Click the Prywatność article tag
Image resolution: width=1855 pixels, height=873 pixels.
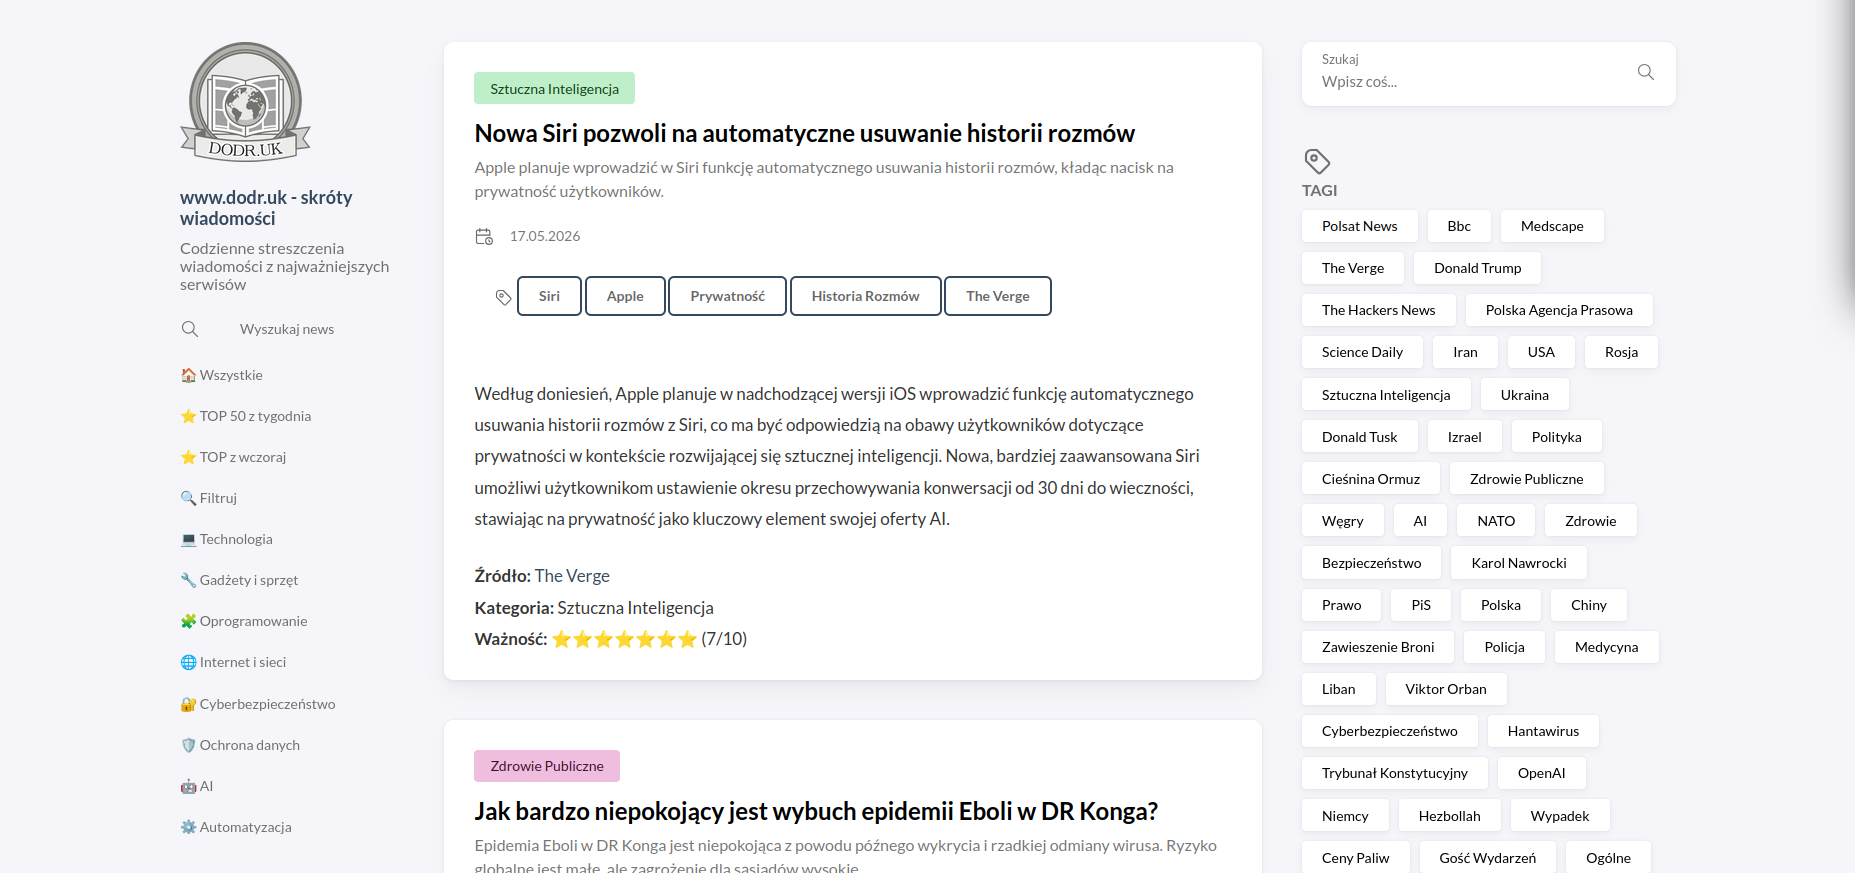tap(727, 296)
